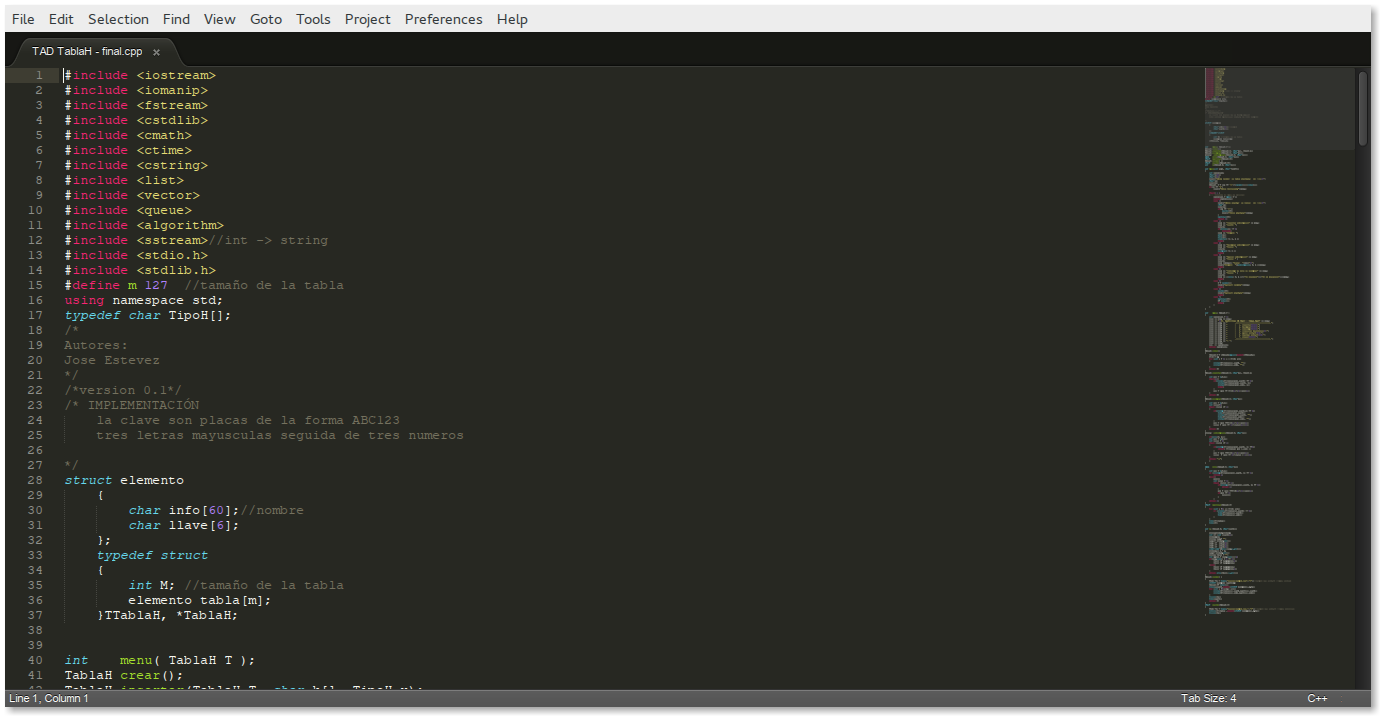The width and height of the screenshot is (1380, 716).
Task: Select the TAD TablaH - final.cpp tab
Action: pos(88,50)
